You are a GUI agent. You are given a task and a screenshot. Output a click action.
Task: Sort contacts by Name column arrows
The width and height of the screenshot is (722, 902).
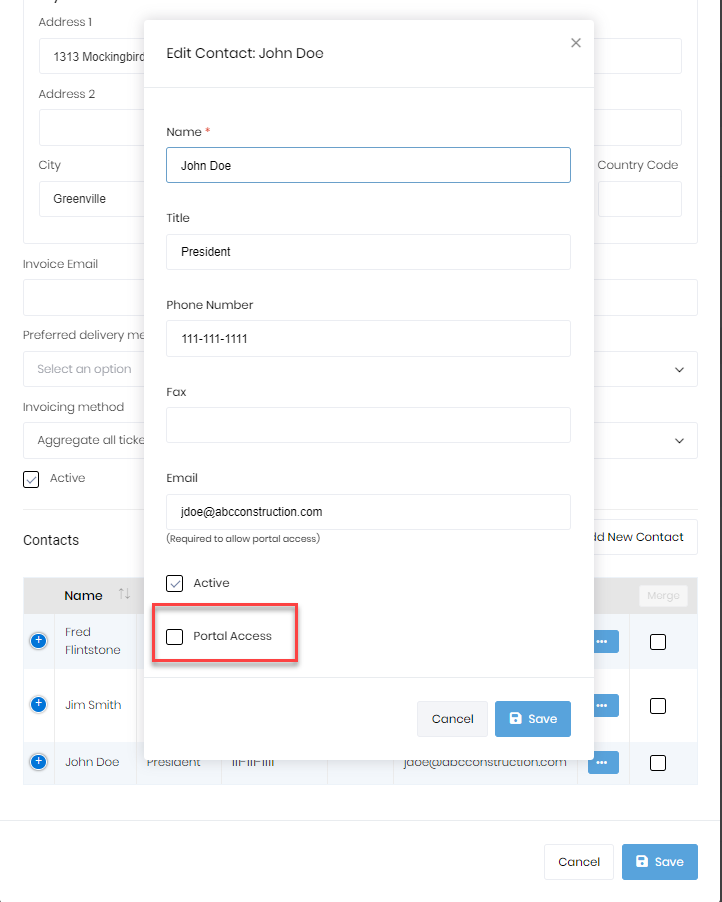(124, 594)
